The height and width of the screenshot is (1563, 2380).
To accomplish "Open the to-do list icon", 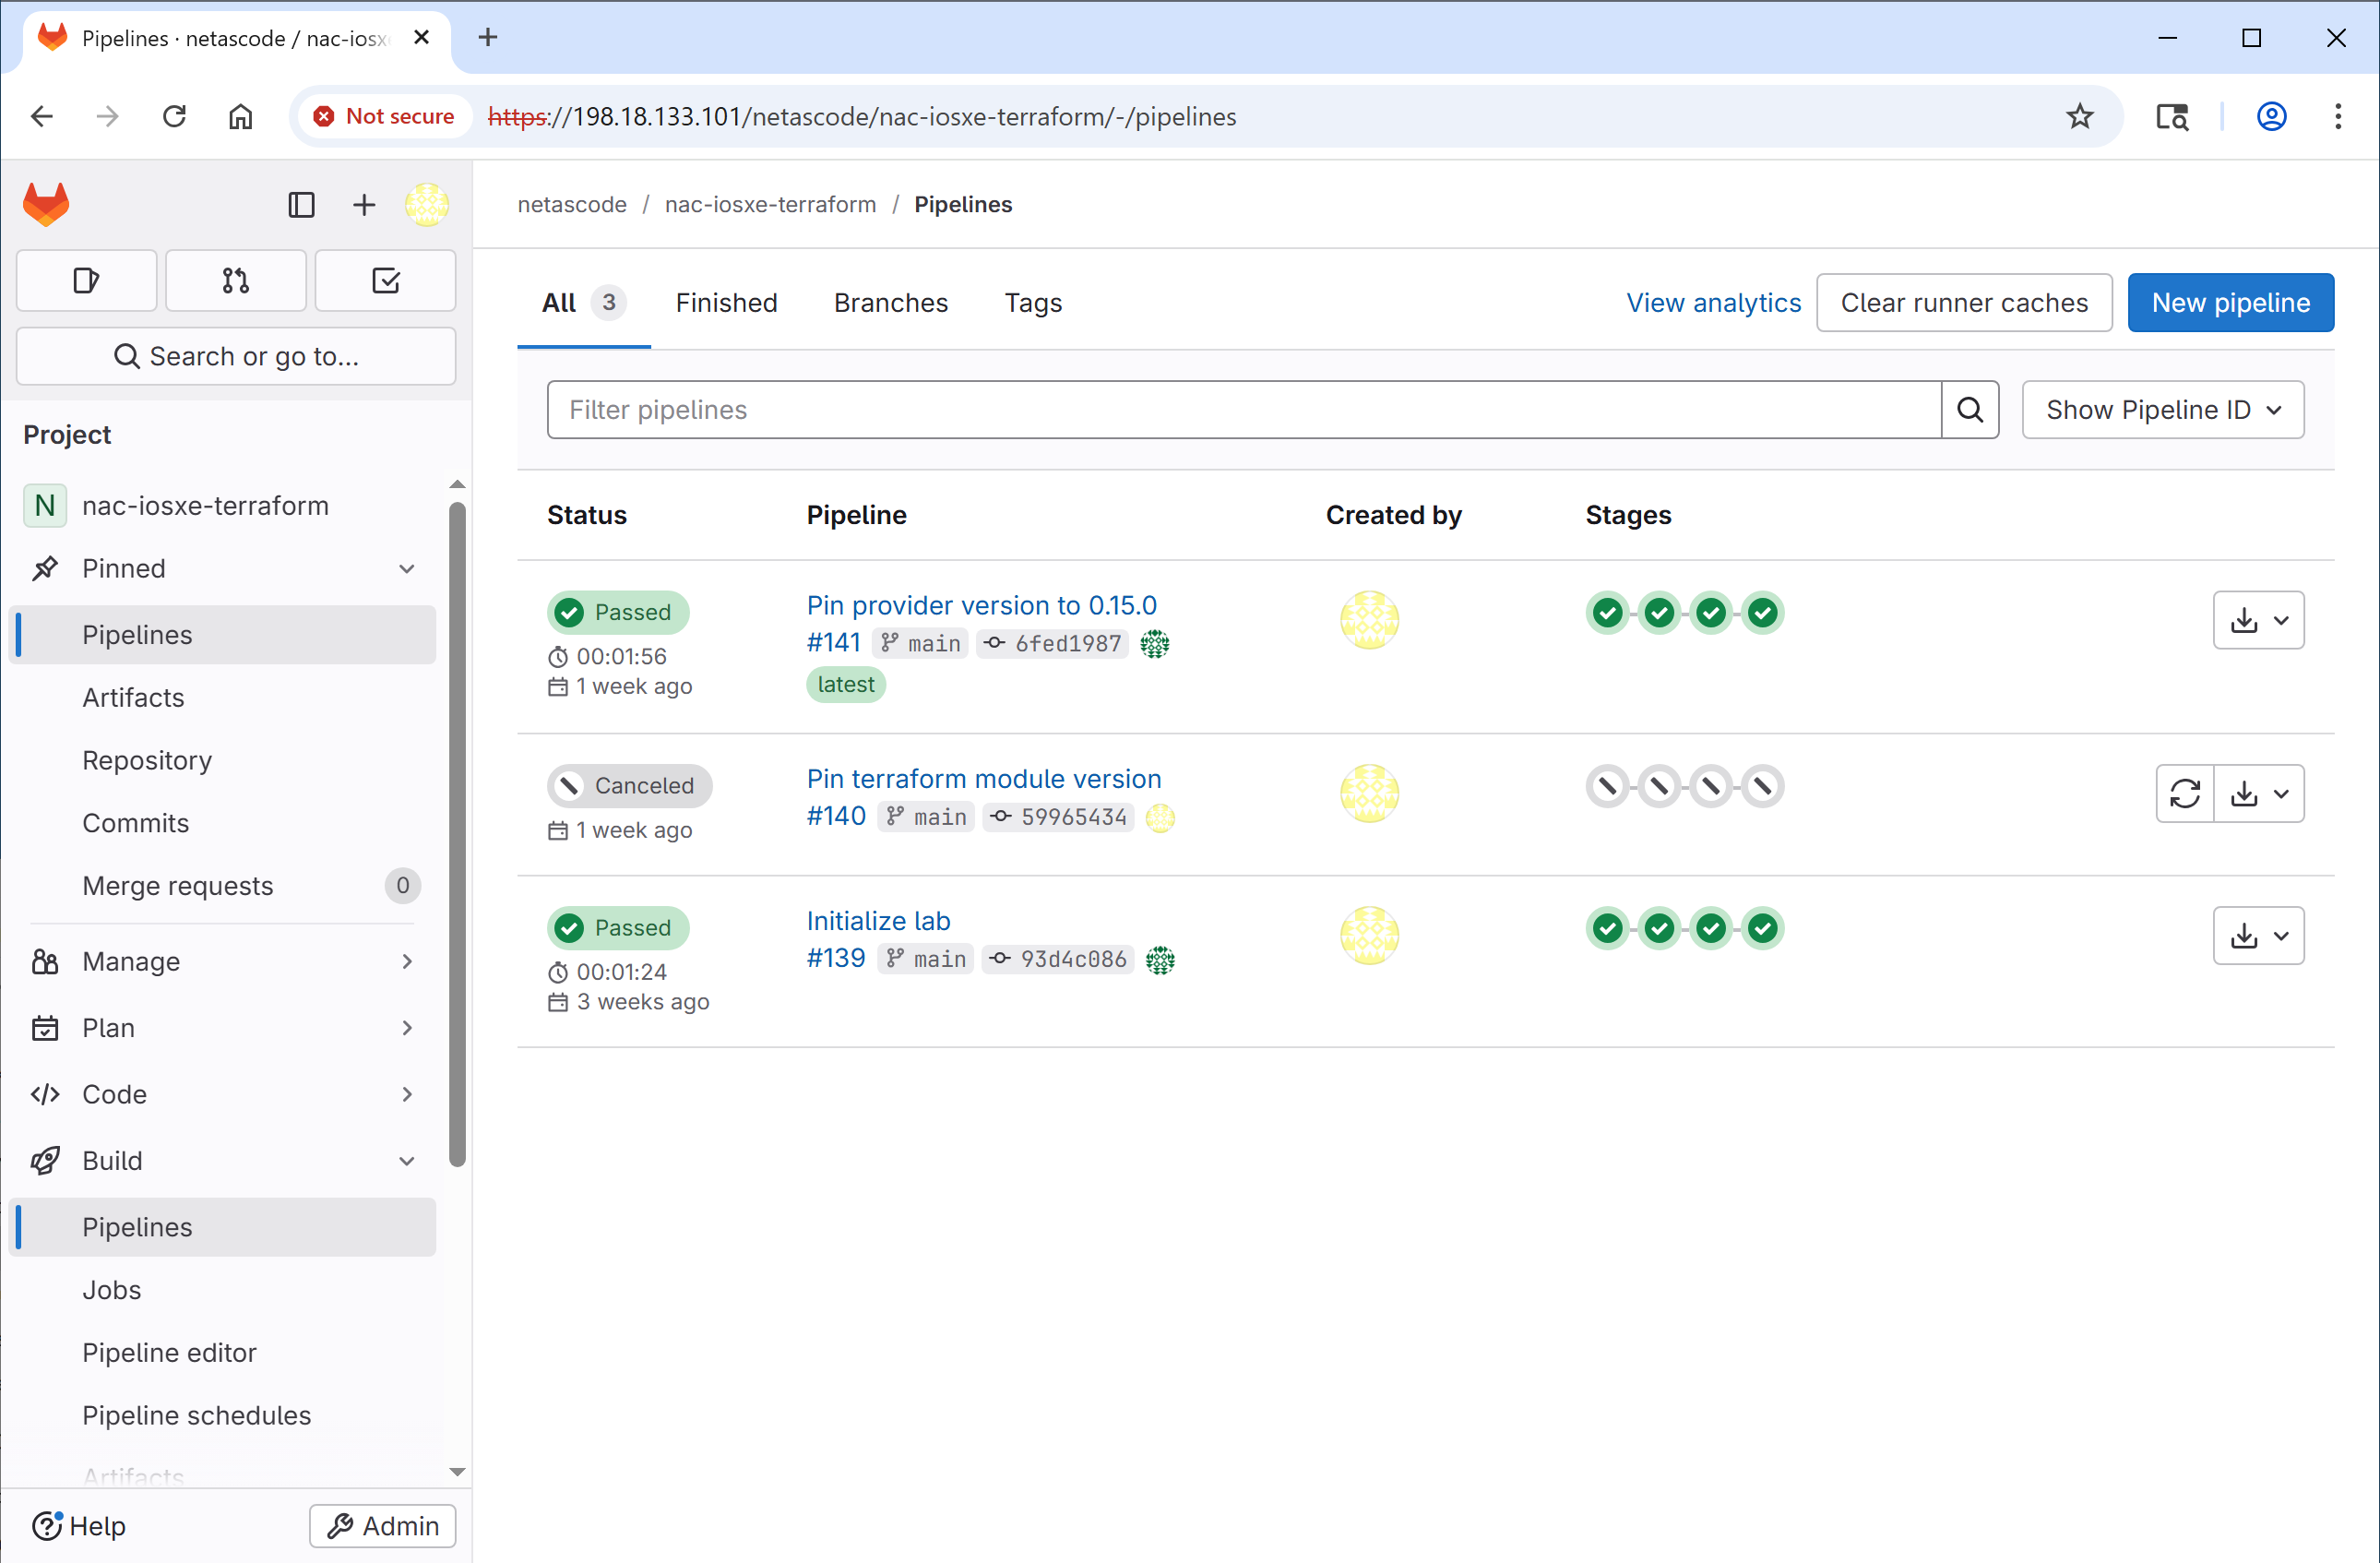I will coord(385,281).
